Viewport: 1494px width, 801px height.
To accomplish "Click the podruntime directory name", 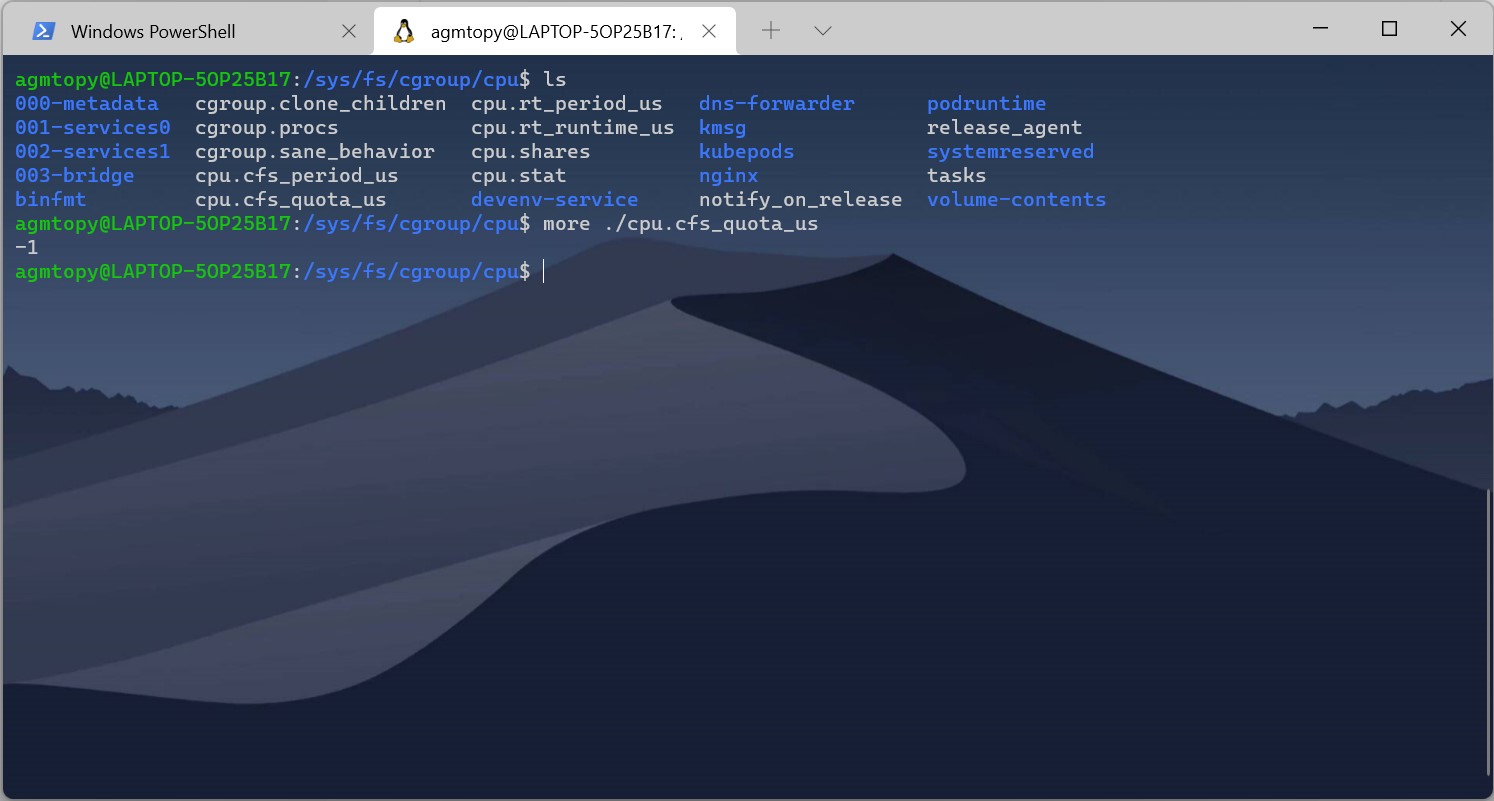I will point(987,103).
